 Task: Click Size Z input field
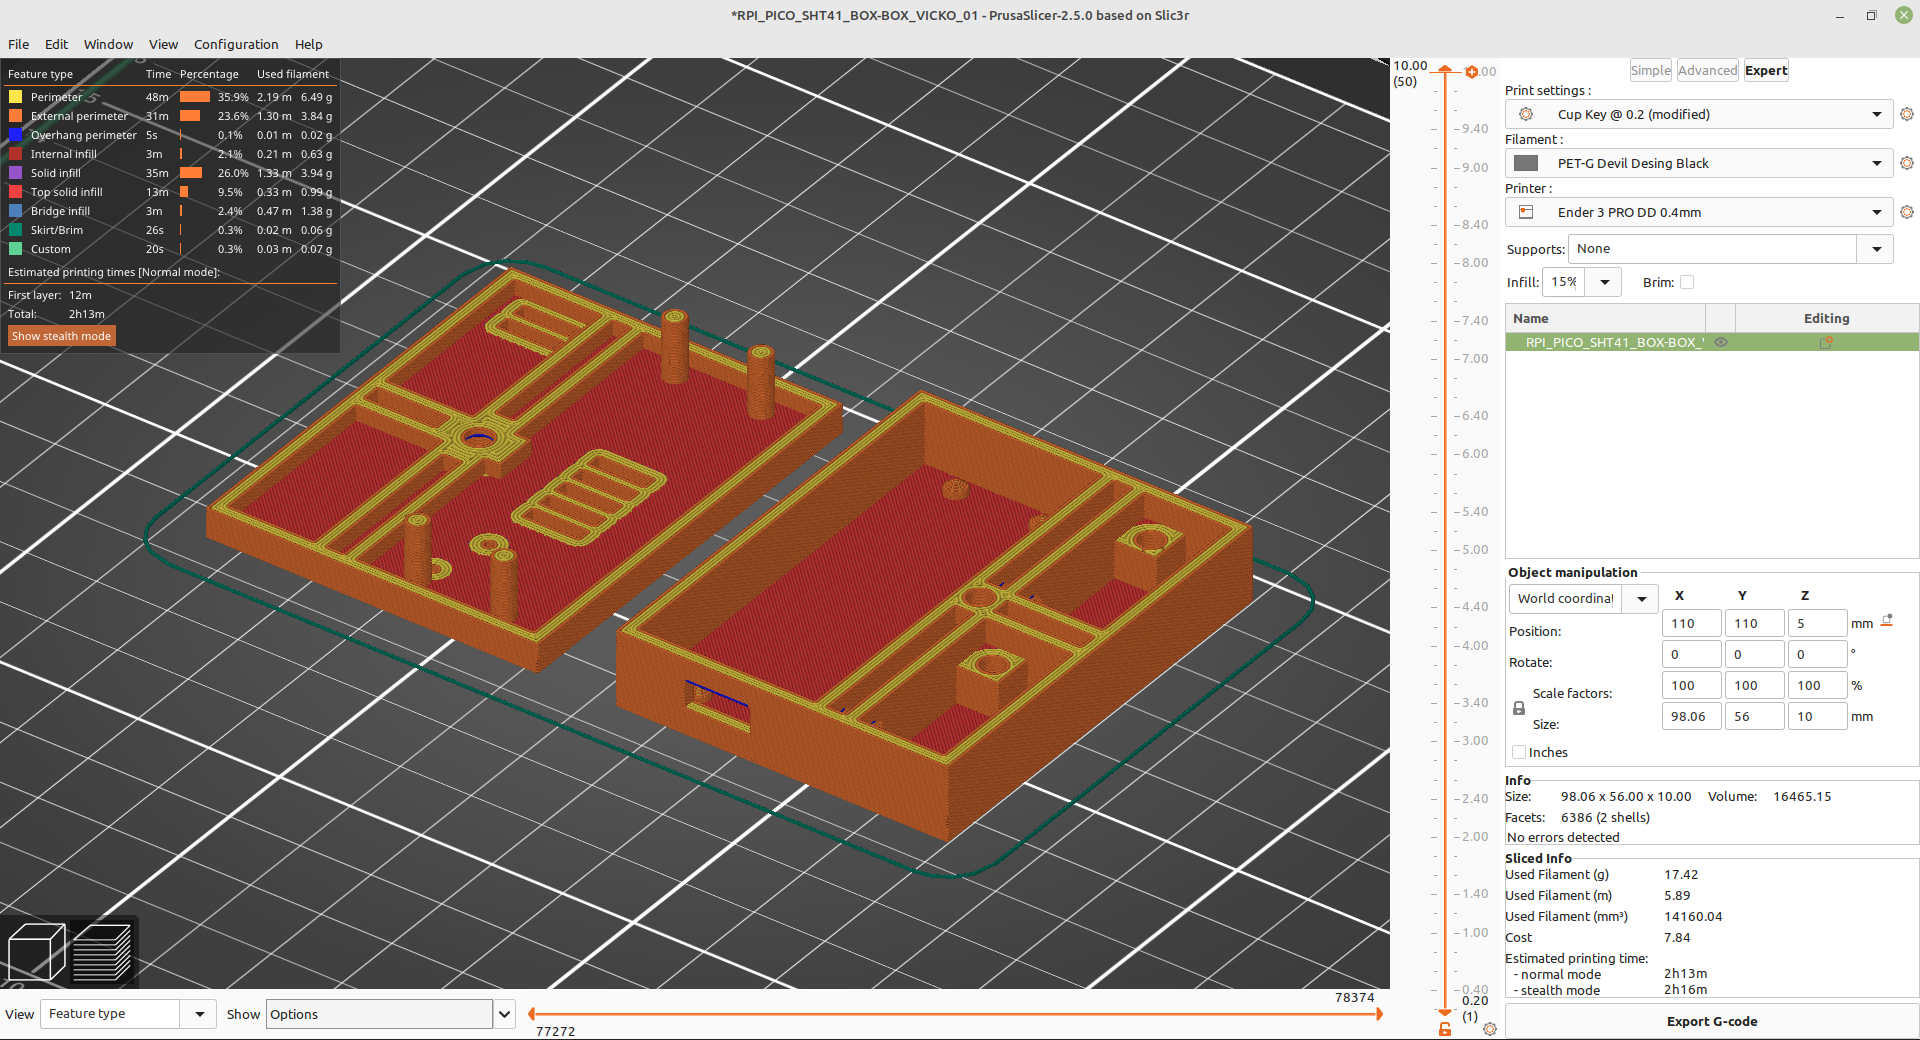[x=1817, y=716]
